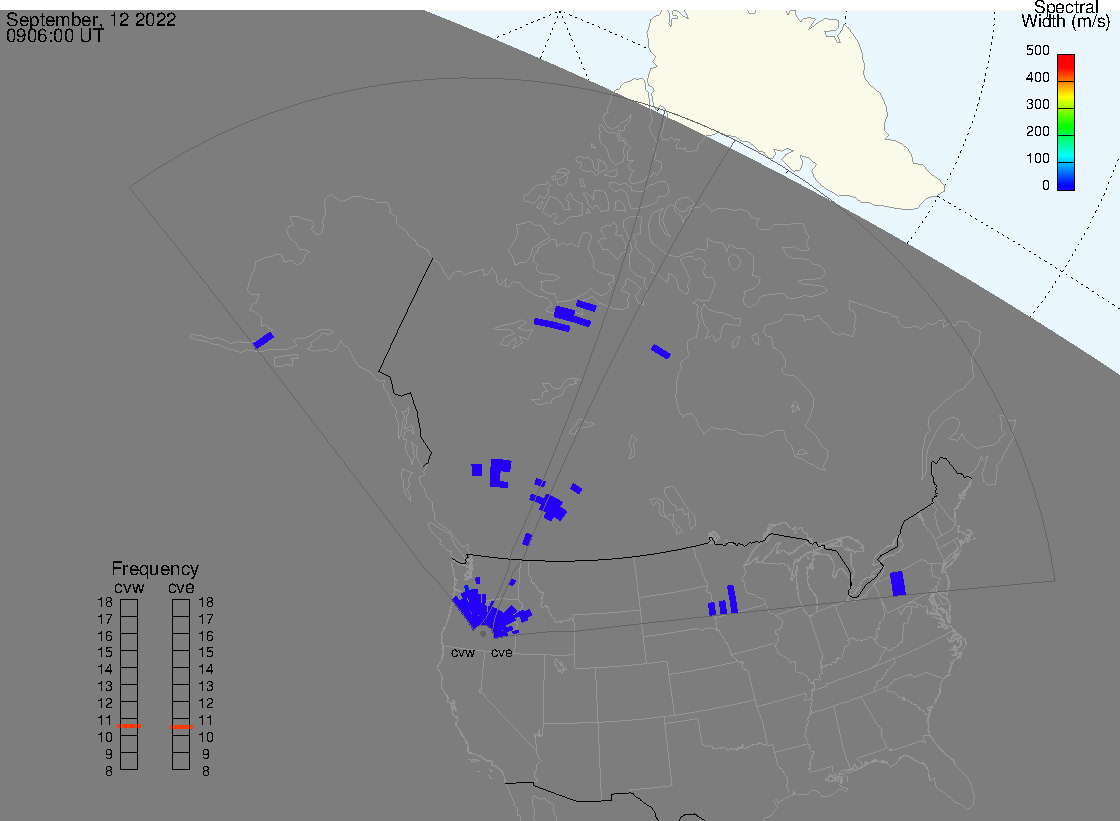The image size is (1120, 821).
Task: Click the date text 'September, 12 2022'
Action: tap(91, 19)
